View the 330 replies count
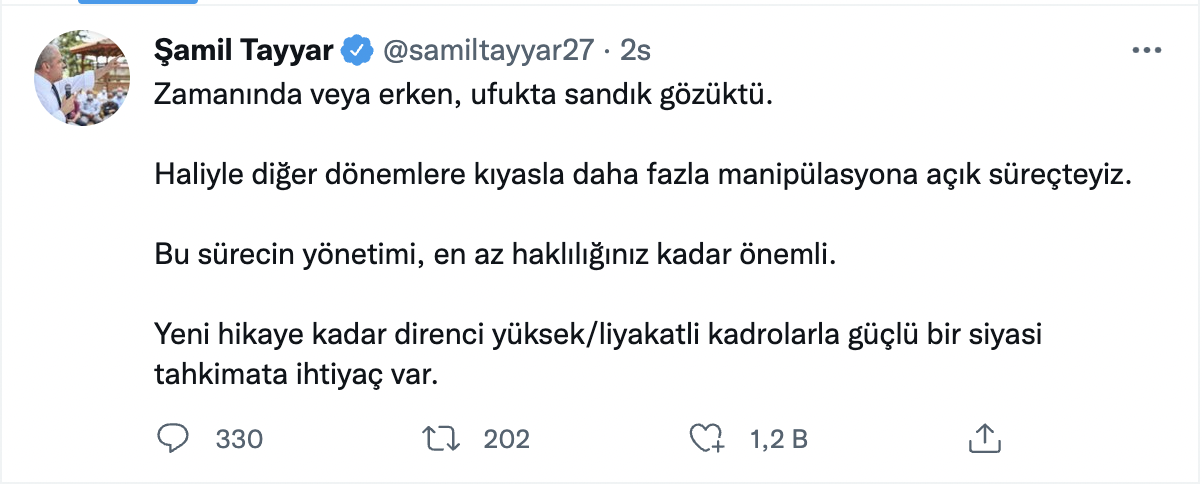The width and height of the screenshot is (1202, 484). pyautogui.click(x=239, y=438)
